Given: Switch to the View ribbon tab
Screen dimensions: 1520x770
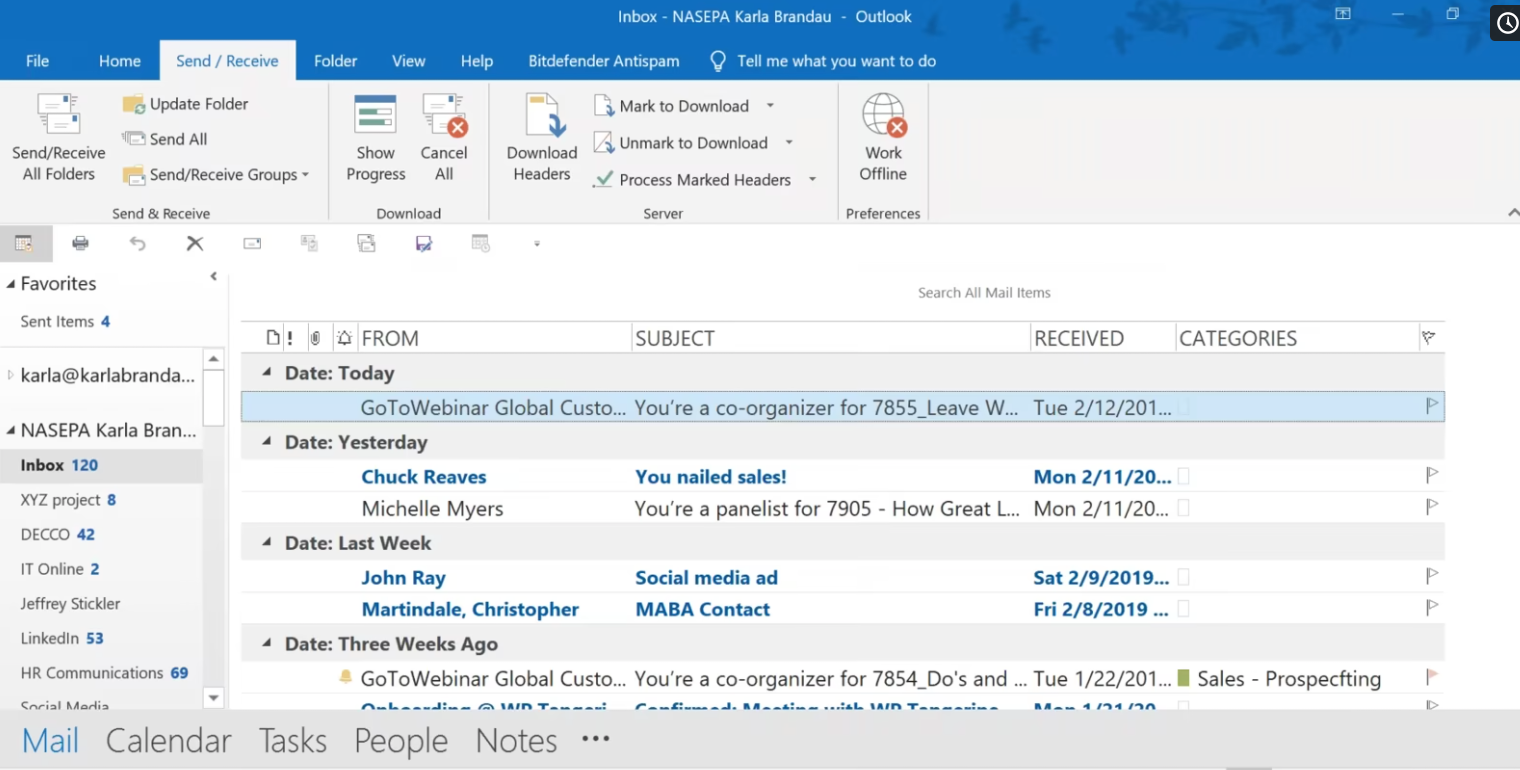Looking at the screenshot, I should (408, 61).
